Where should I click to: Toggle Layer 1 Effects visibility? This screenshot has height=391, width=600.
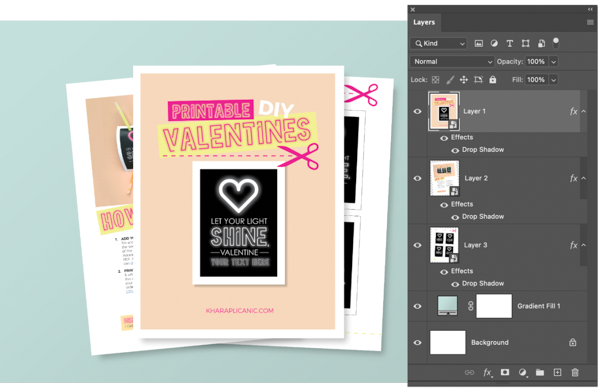point(444,138)
